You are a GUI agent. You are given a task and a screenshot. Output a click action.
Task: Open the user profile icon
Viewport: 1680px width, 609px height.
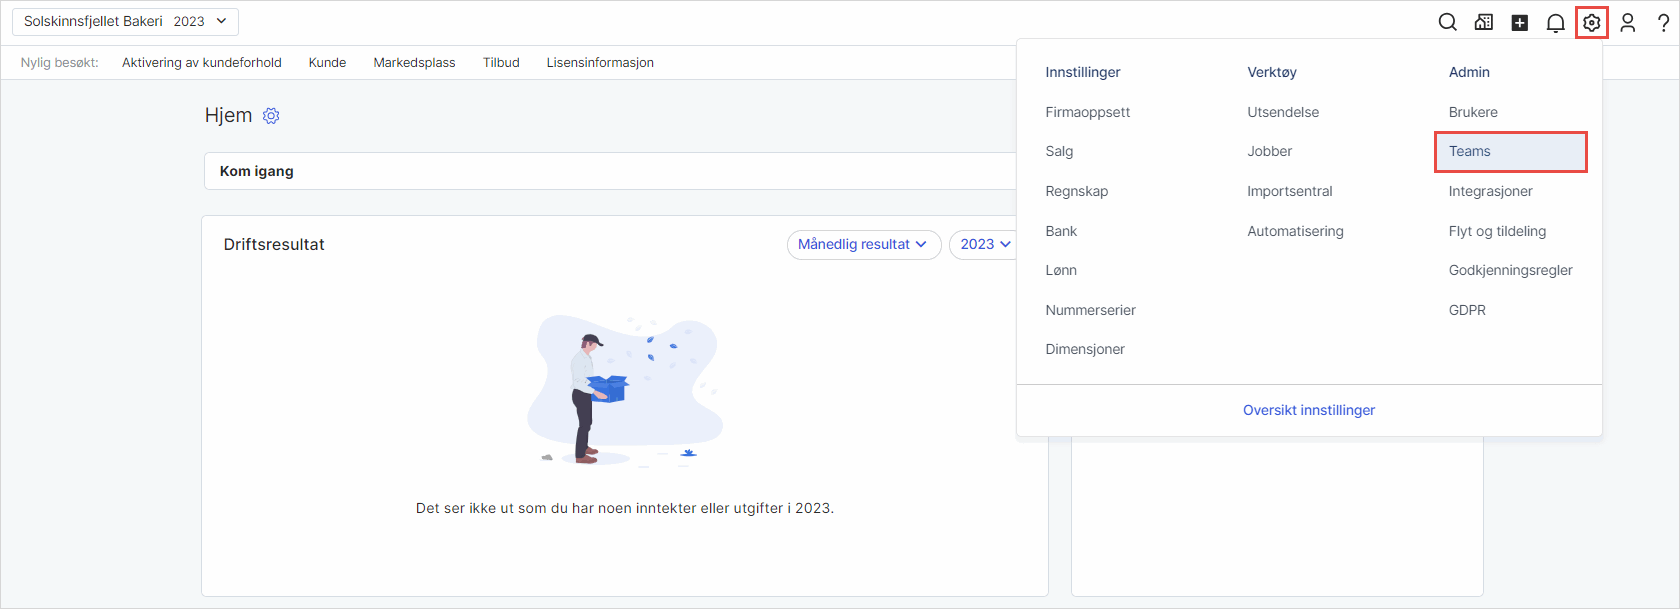[x=1627, y=22]
